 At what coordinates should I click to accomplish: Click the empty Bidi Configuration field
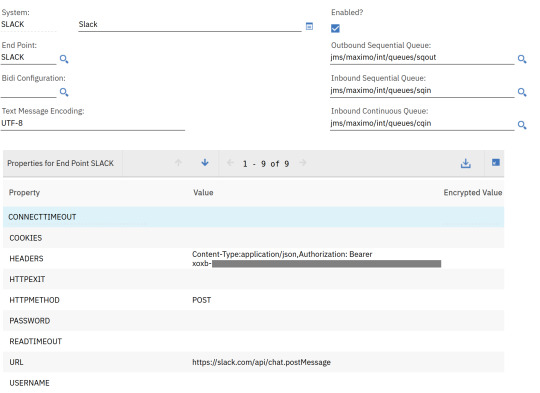tap(28, 91)
